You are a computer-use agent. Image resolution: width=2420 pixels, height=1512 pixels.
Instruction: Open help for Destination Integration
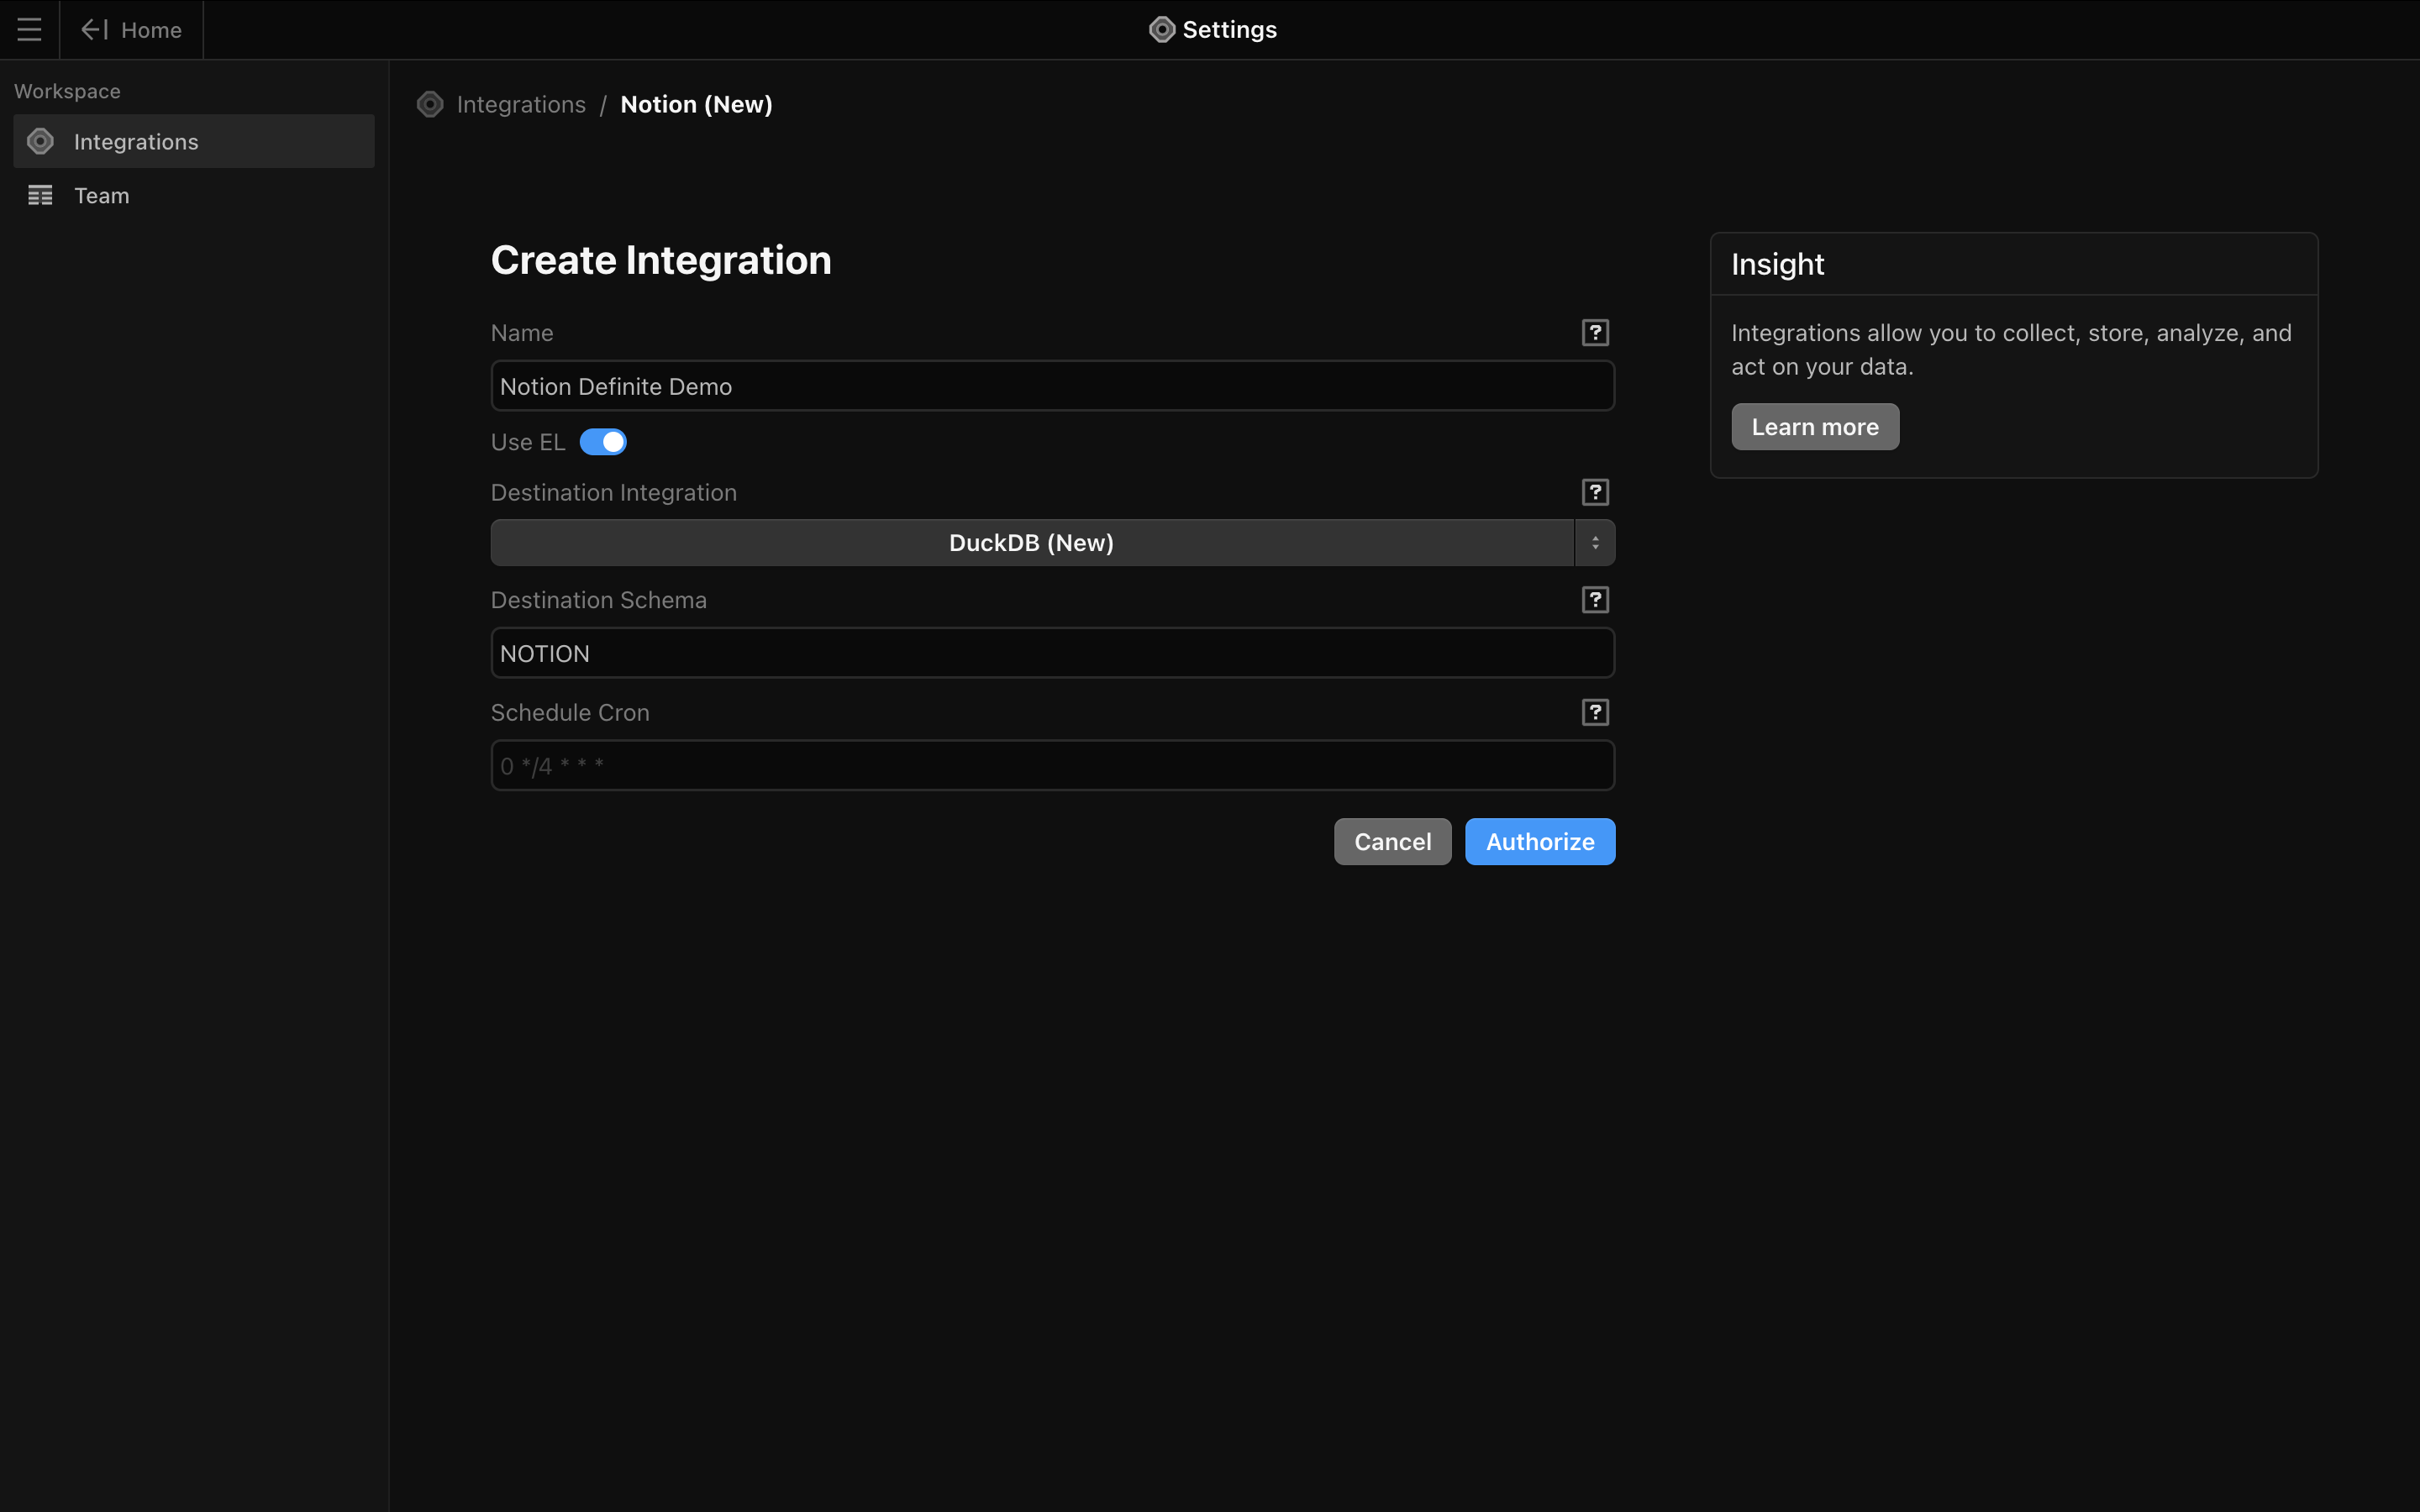(x=1594, y=492)
